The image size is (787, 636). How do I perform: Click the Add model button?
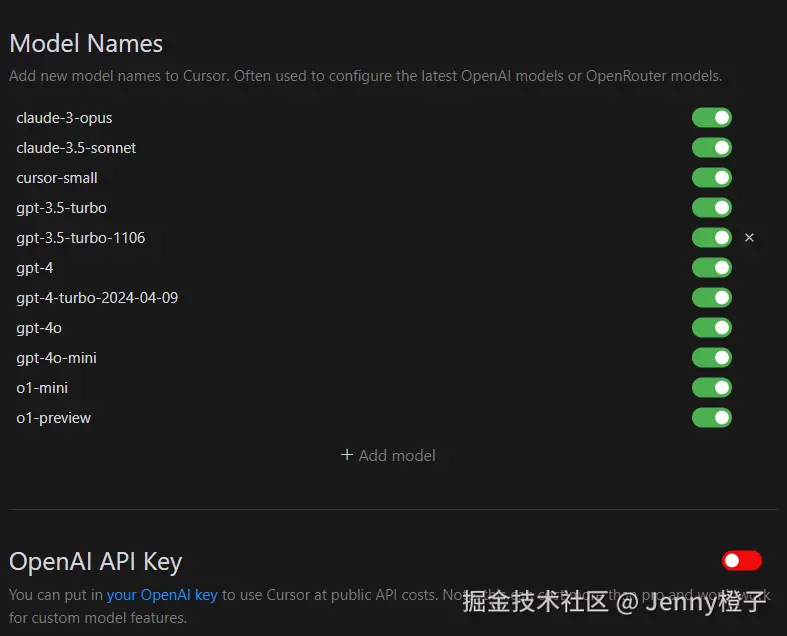click(388, 455)
